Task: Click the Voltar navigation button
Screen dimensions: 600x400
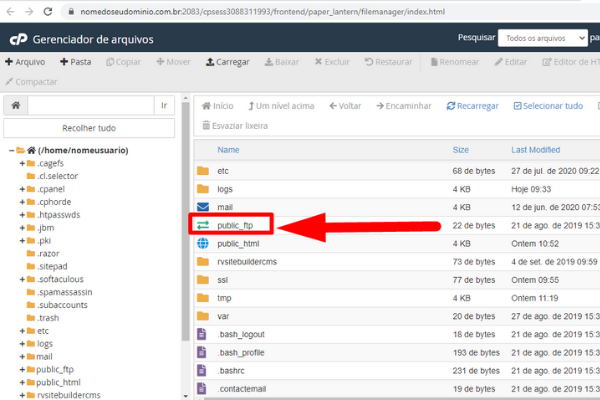Action: [x=345, y=106]
